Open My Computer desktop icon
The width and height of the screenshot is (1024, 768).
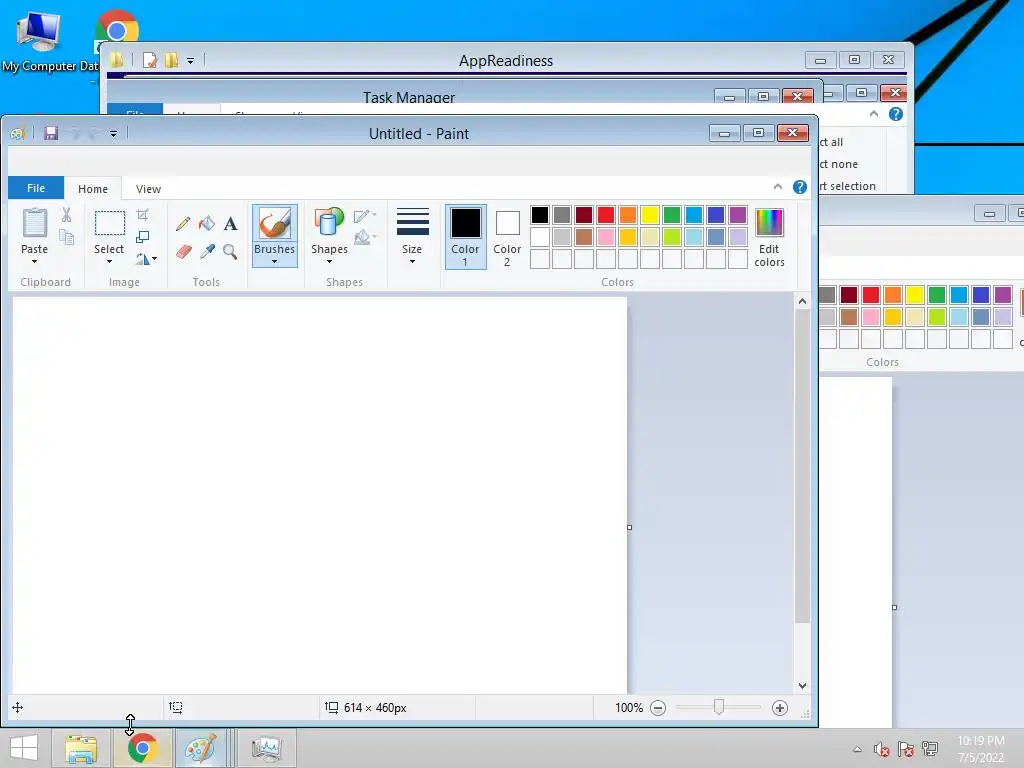(39, 40)
